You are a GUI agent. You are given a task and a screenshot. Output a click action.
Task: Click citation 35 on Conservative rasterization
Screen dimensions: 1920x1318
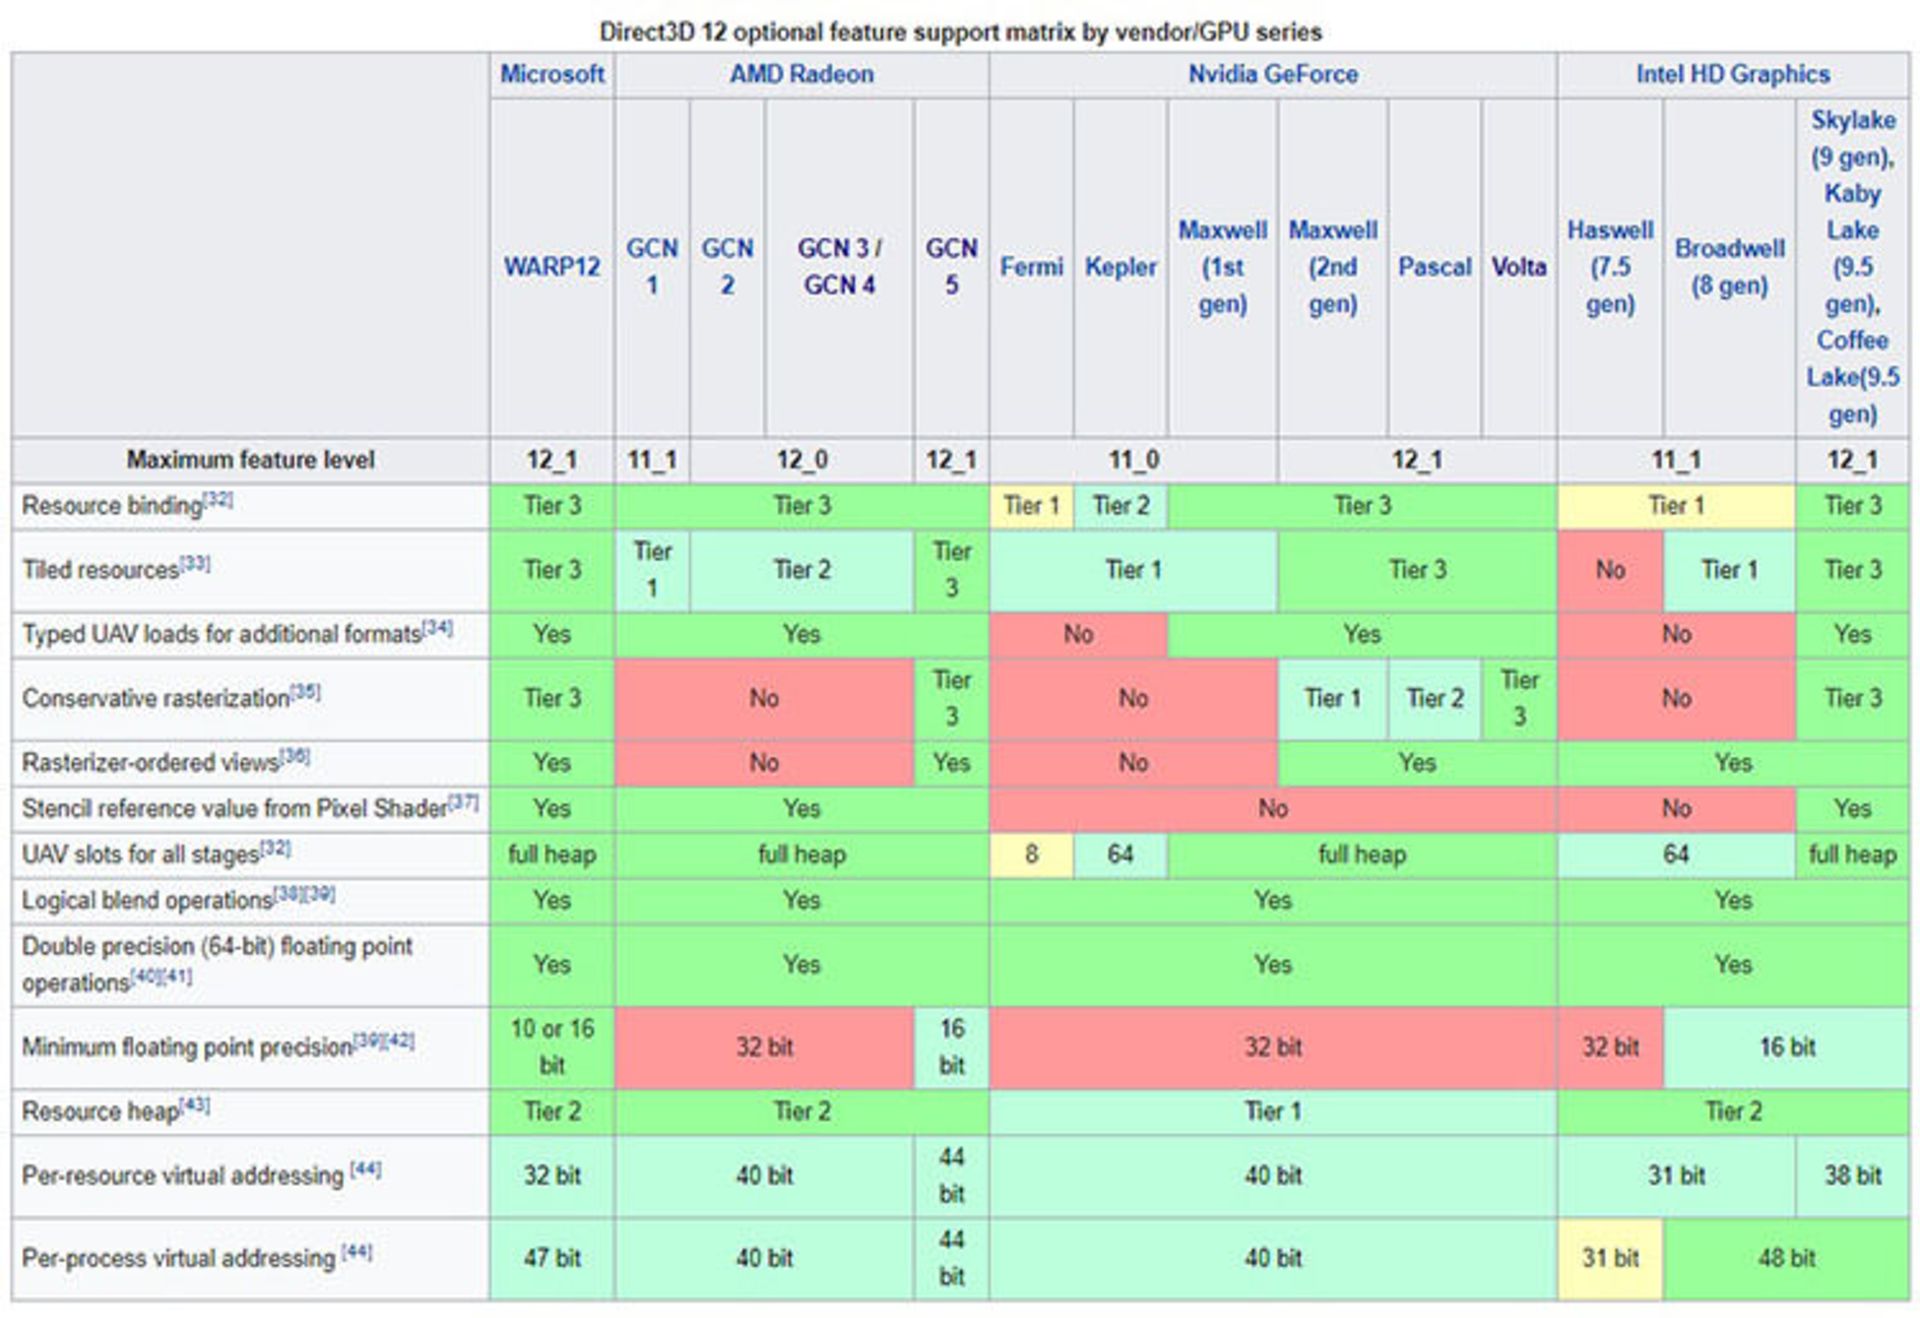click(306, 691)
